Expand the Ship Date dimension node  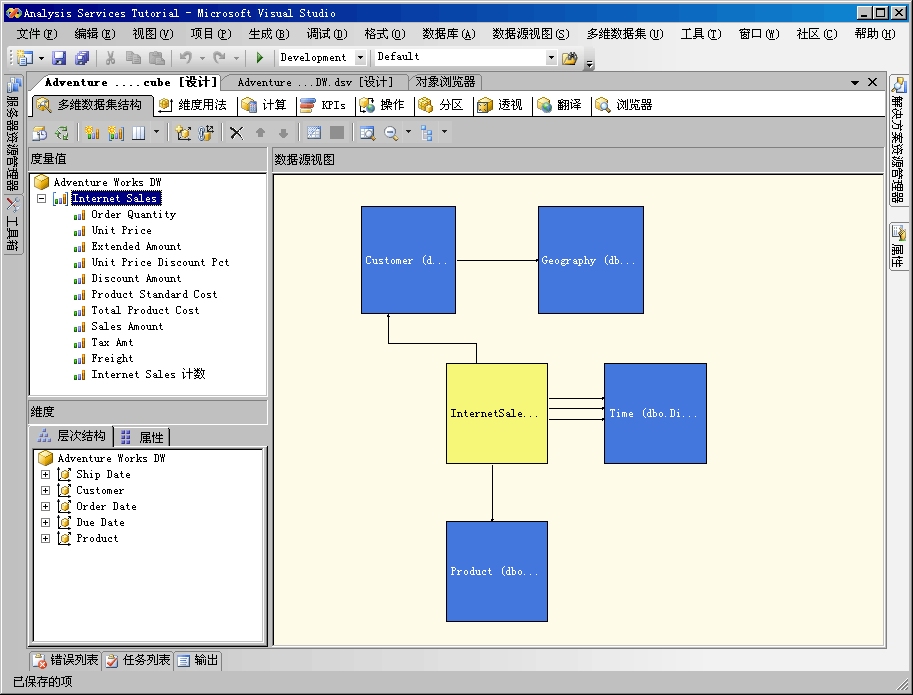[x=45, y=475]
